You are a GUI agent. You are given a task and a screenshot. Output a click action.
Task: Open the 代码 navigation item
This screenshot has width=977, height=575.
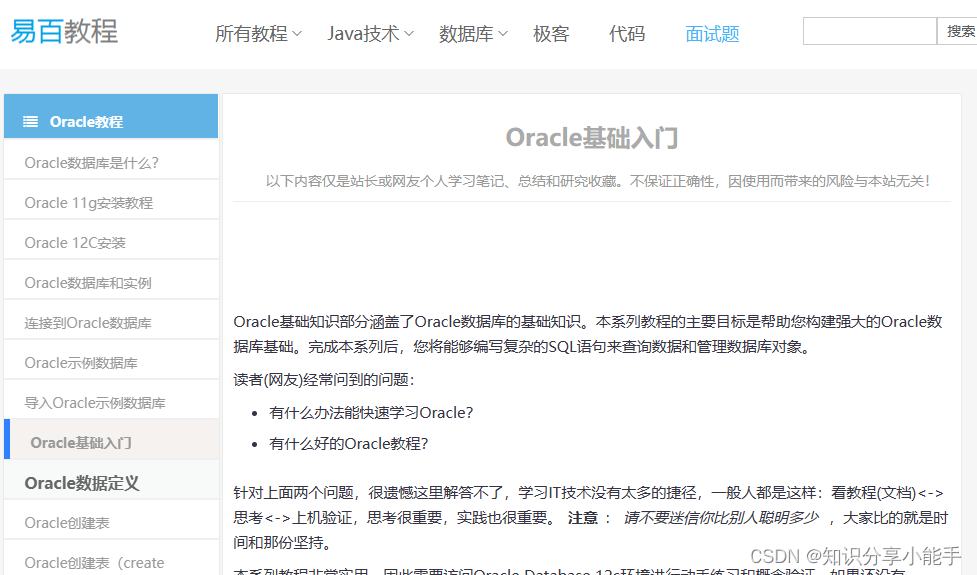627,34
